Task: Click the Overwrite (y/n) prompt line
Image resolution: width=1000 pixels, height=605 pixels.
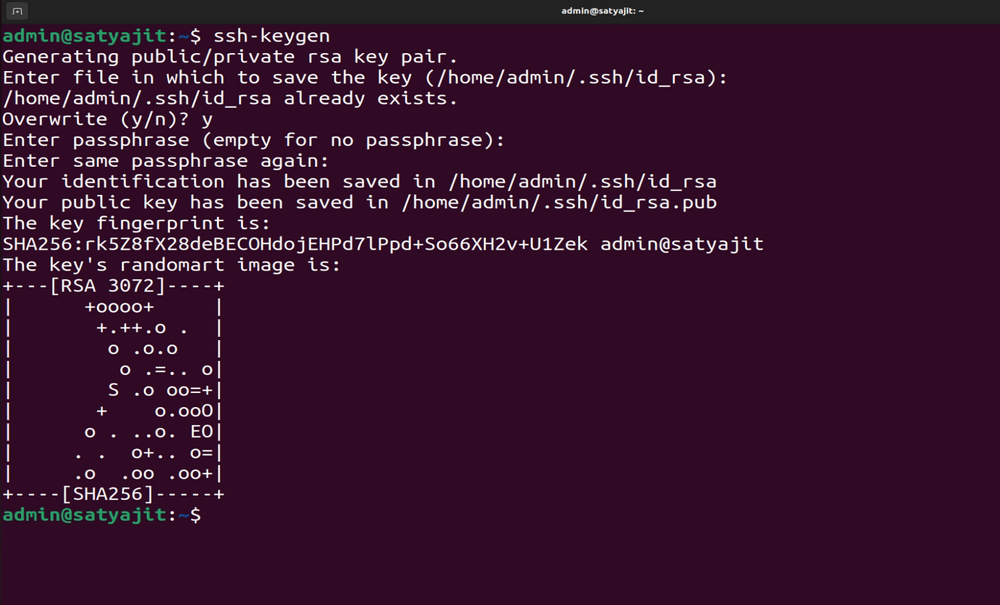Action: (x=107, y=119)
